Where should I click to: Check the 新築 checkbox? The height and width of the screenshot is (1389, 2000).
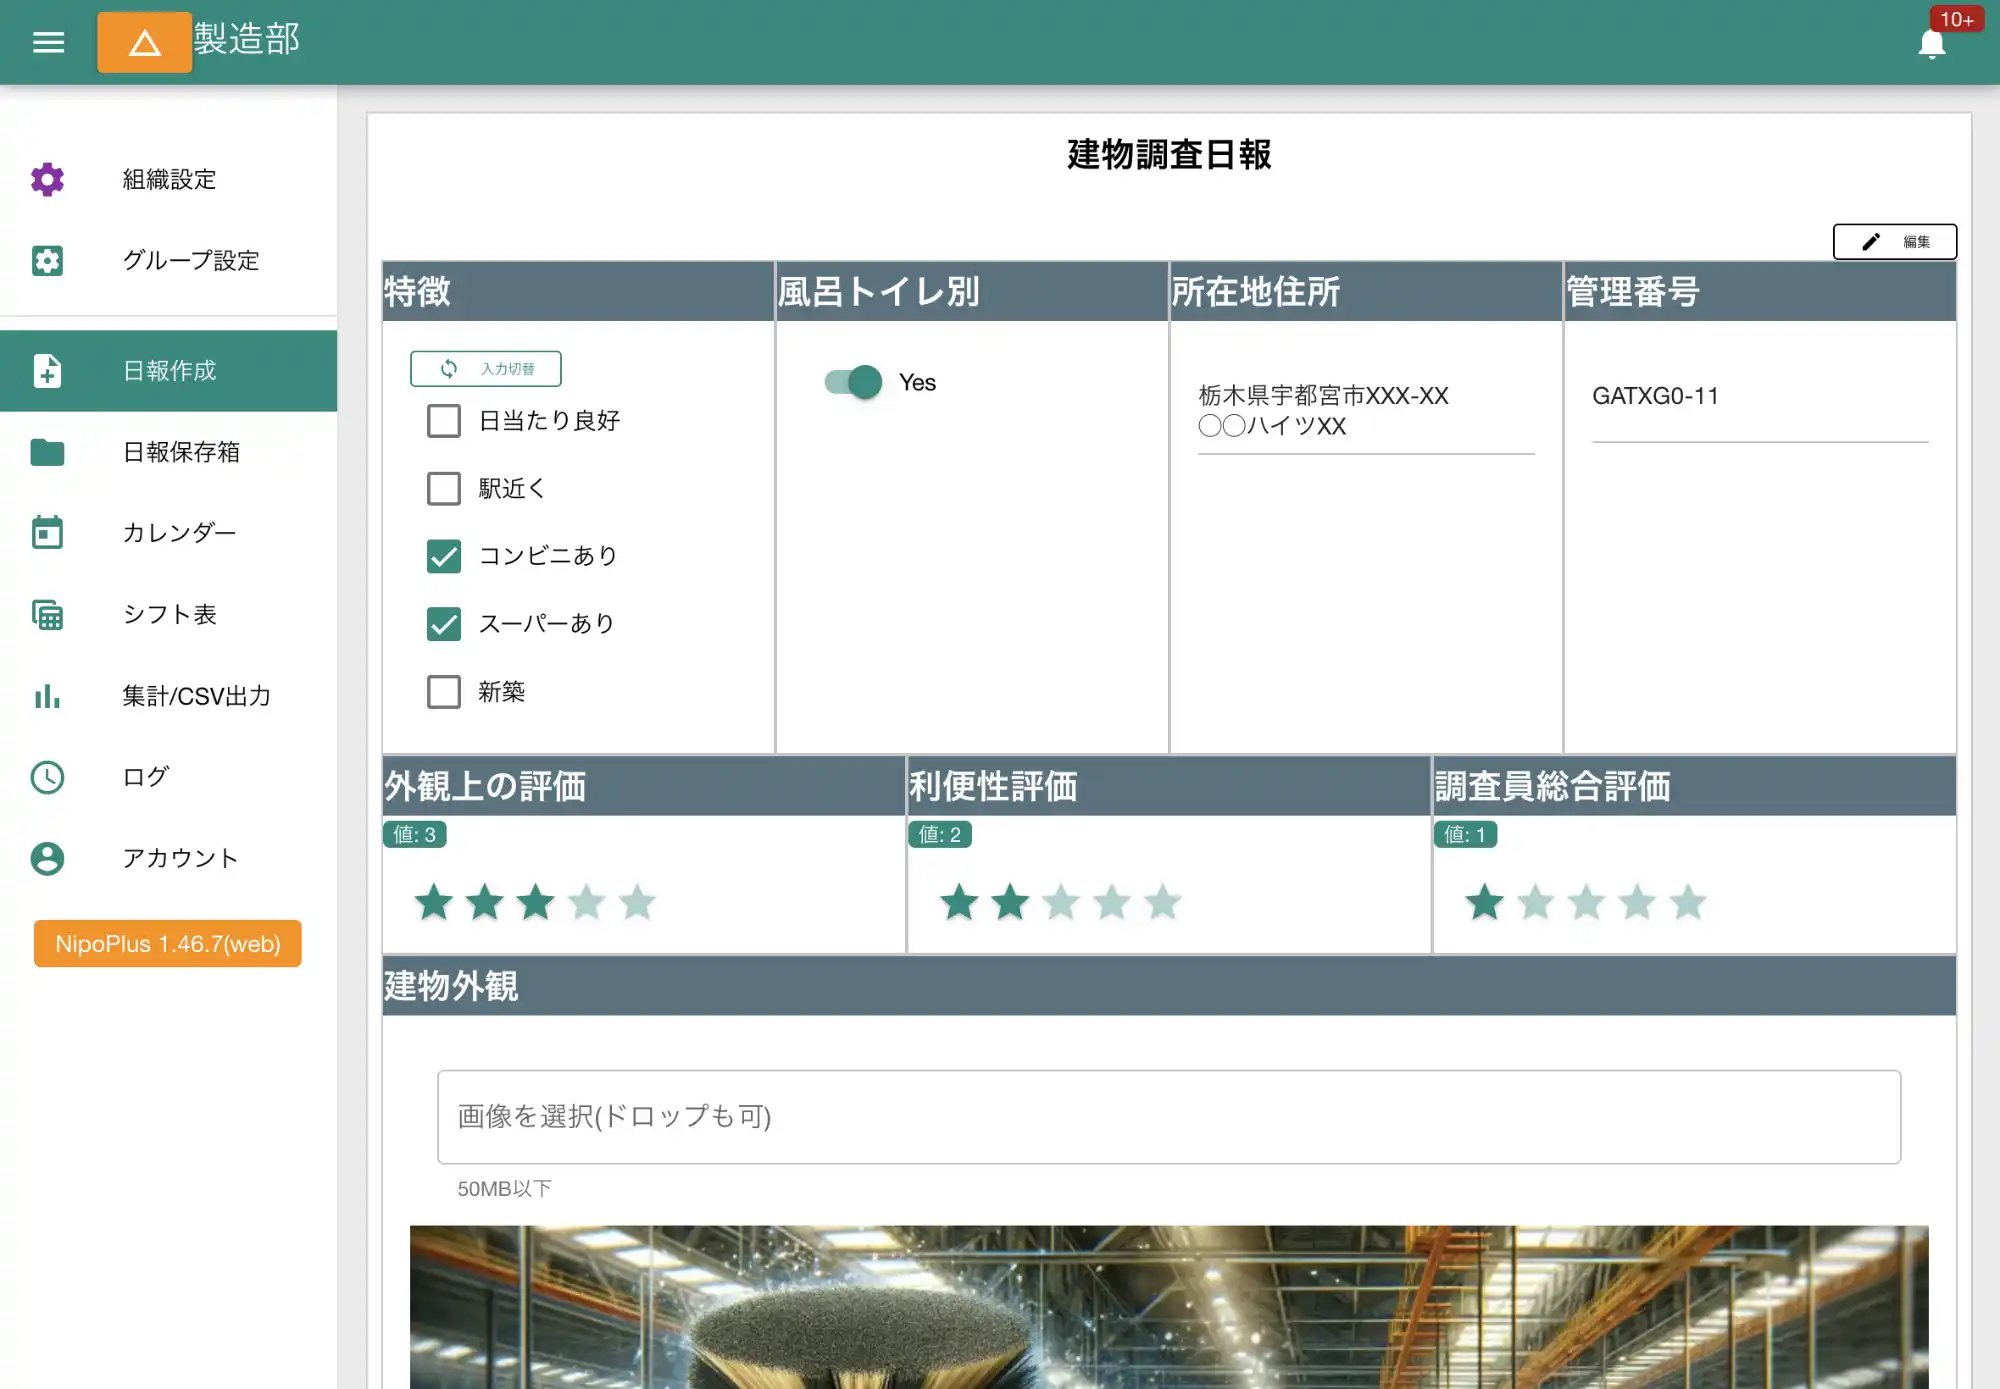[444, 692]
